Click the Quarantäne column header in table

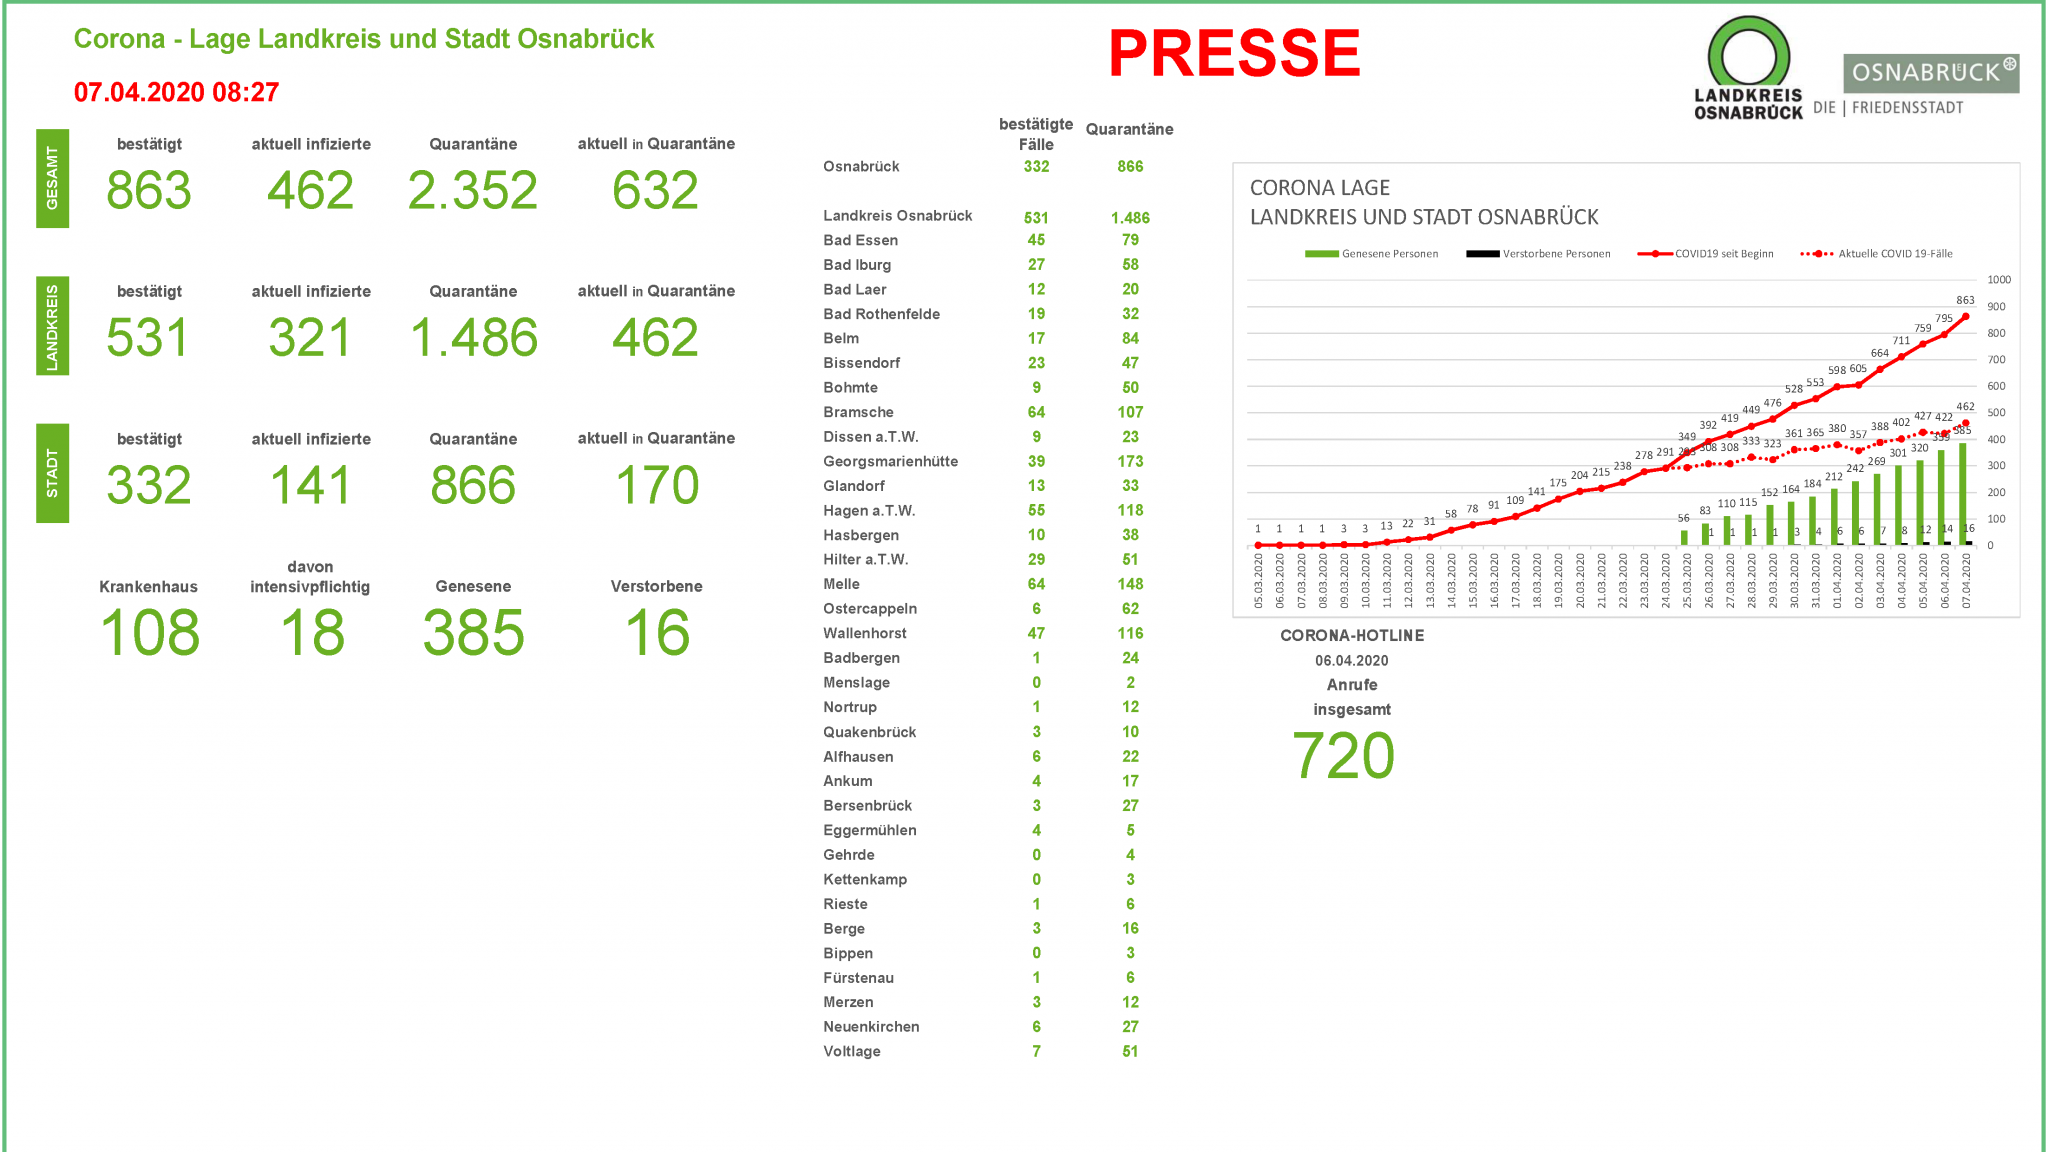[1129, 129]
